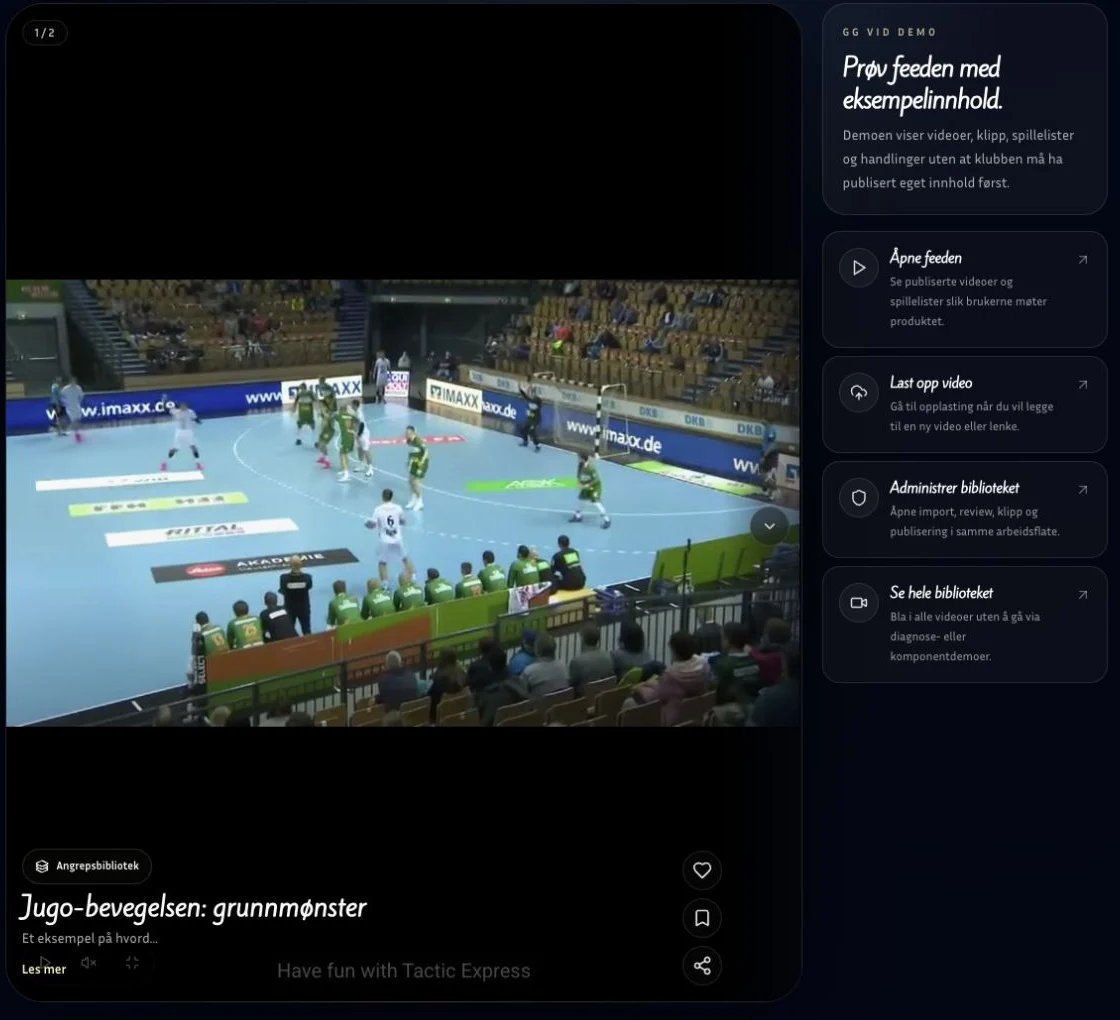Expand description with Les mer

44,969
